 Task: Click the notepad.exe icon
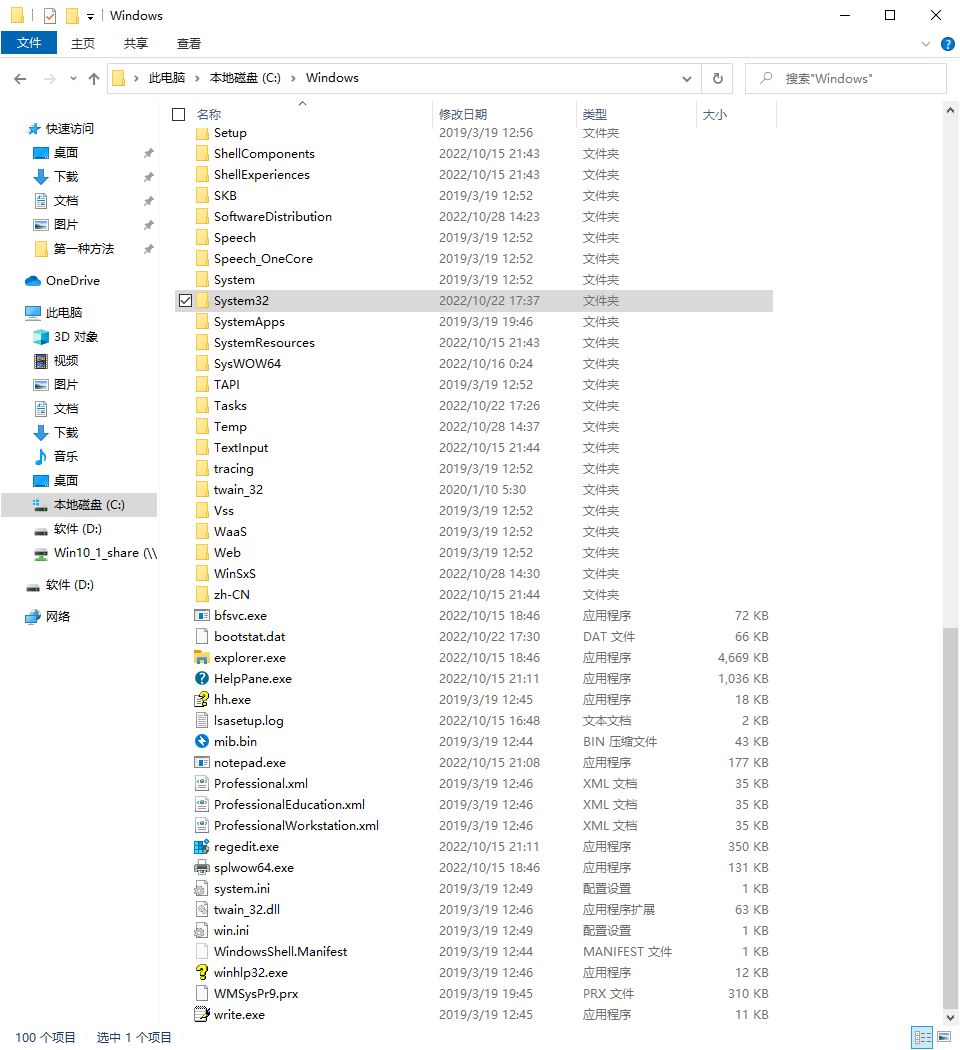click(202, 763)
